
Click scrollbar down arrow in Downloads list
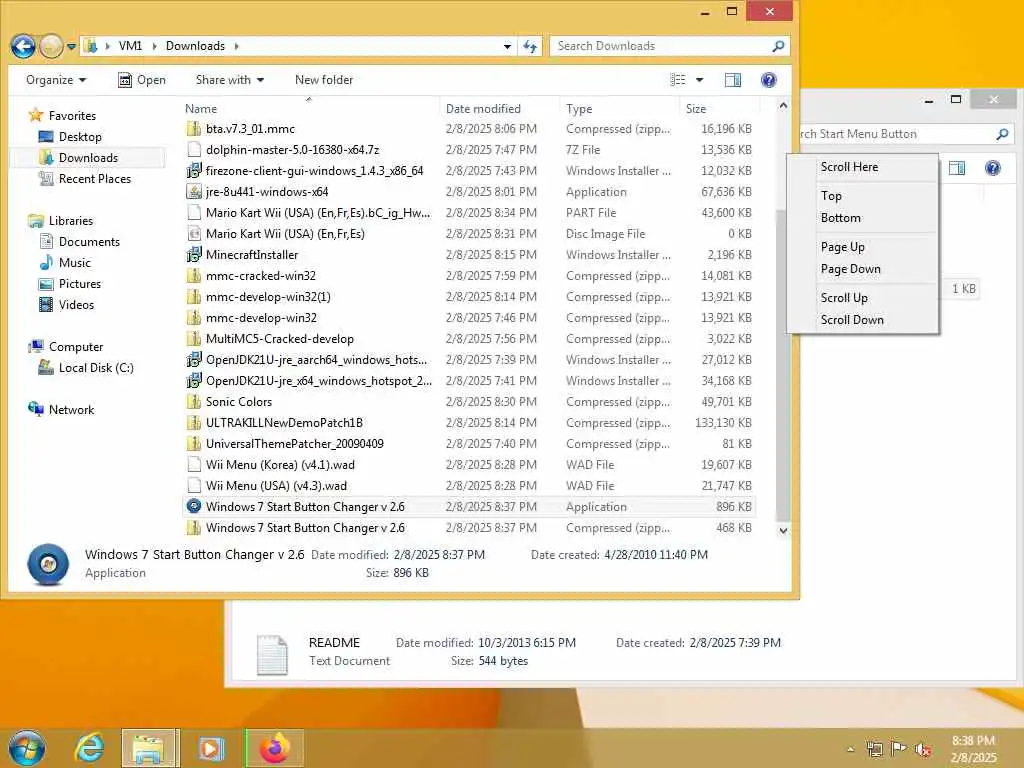click(783, 530)
